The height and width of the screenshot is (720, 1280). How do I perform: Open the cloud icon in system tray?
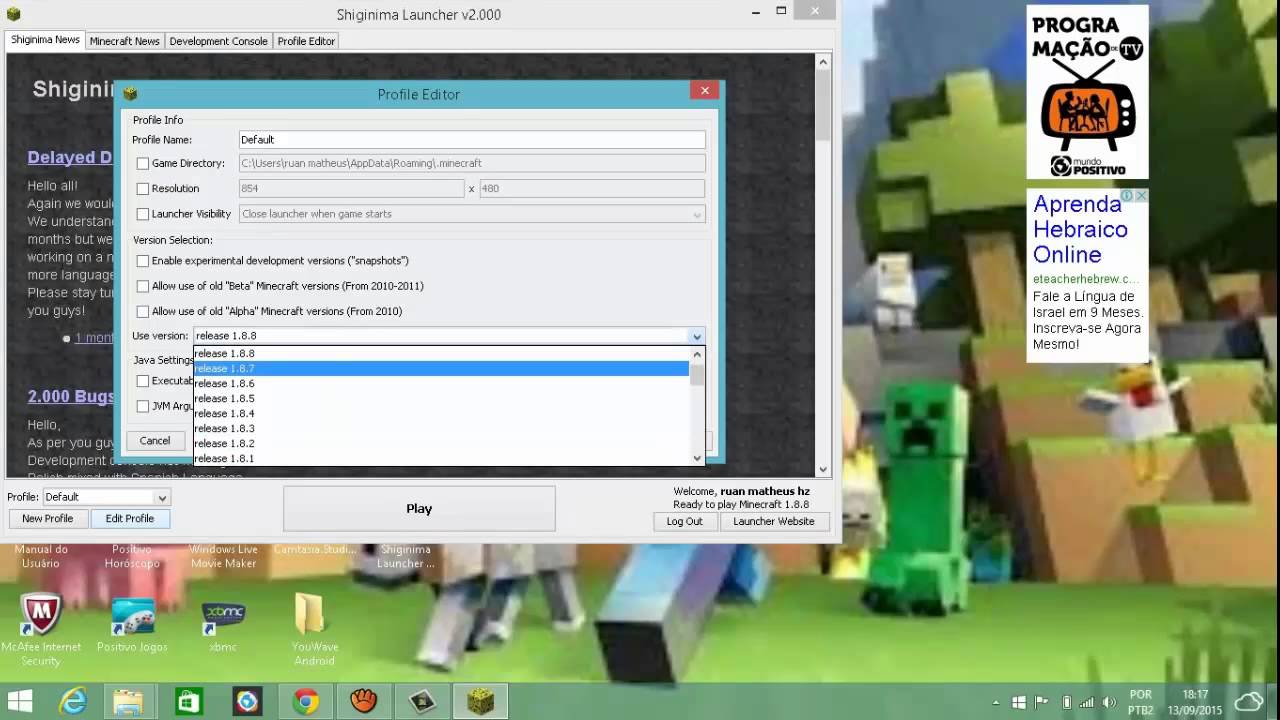(1250, 702)
